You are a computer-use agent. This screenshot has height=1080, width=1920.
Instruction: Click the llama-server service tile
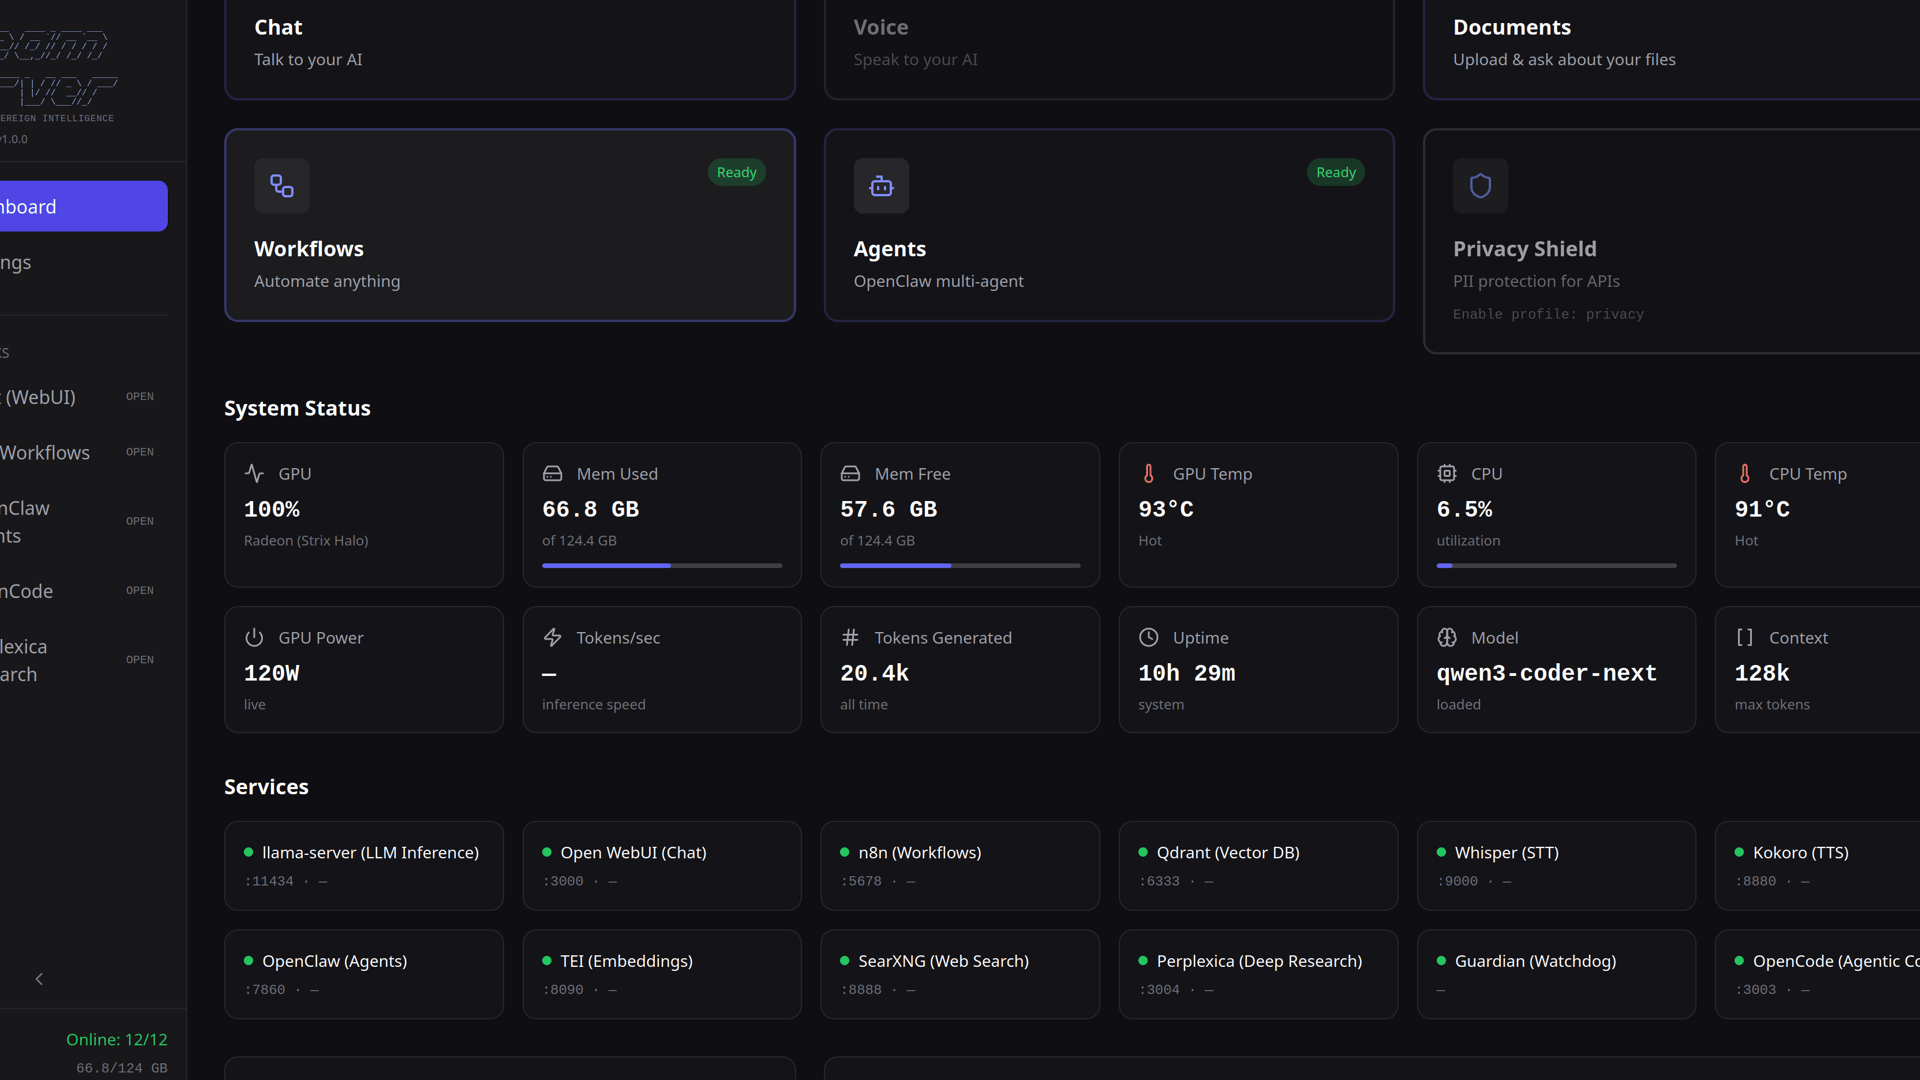coord(363,865)
